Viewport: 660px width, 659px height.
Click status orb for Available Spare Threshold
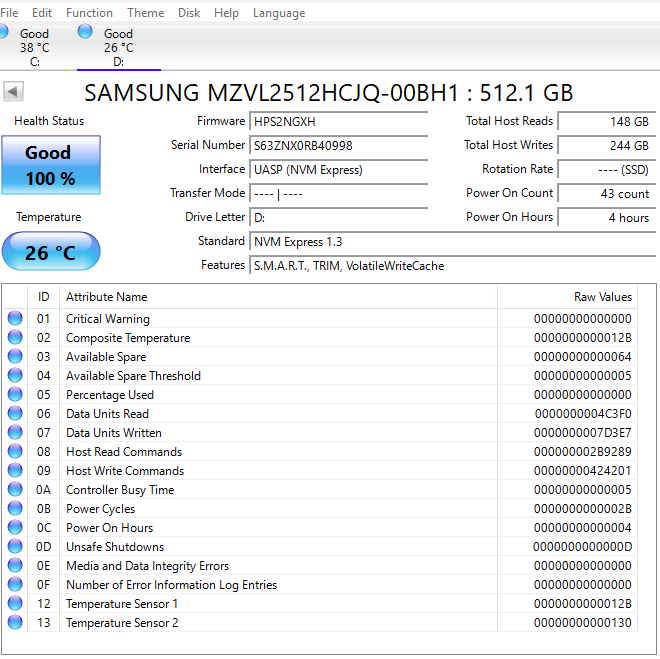[x=15, y=375]
